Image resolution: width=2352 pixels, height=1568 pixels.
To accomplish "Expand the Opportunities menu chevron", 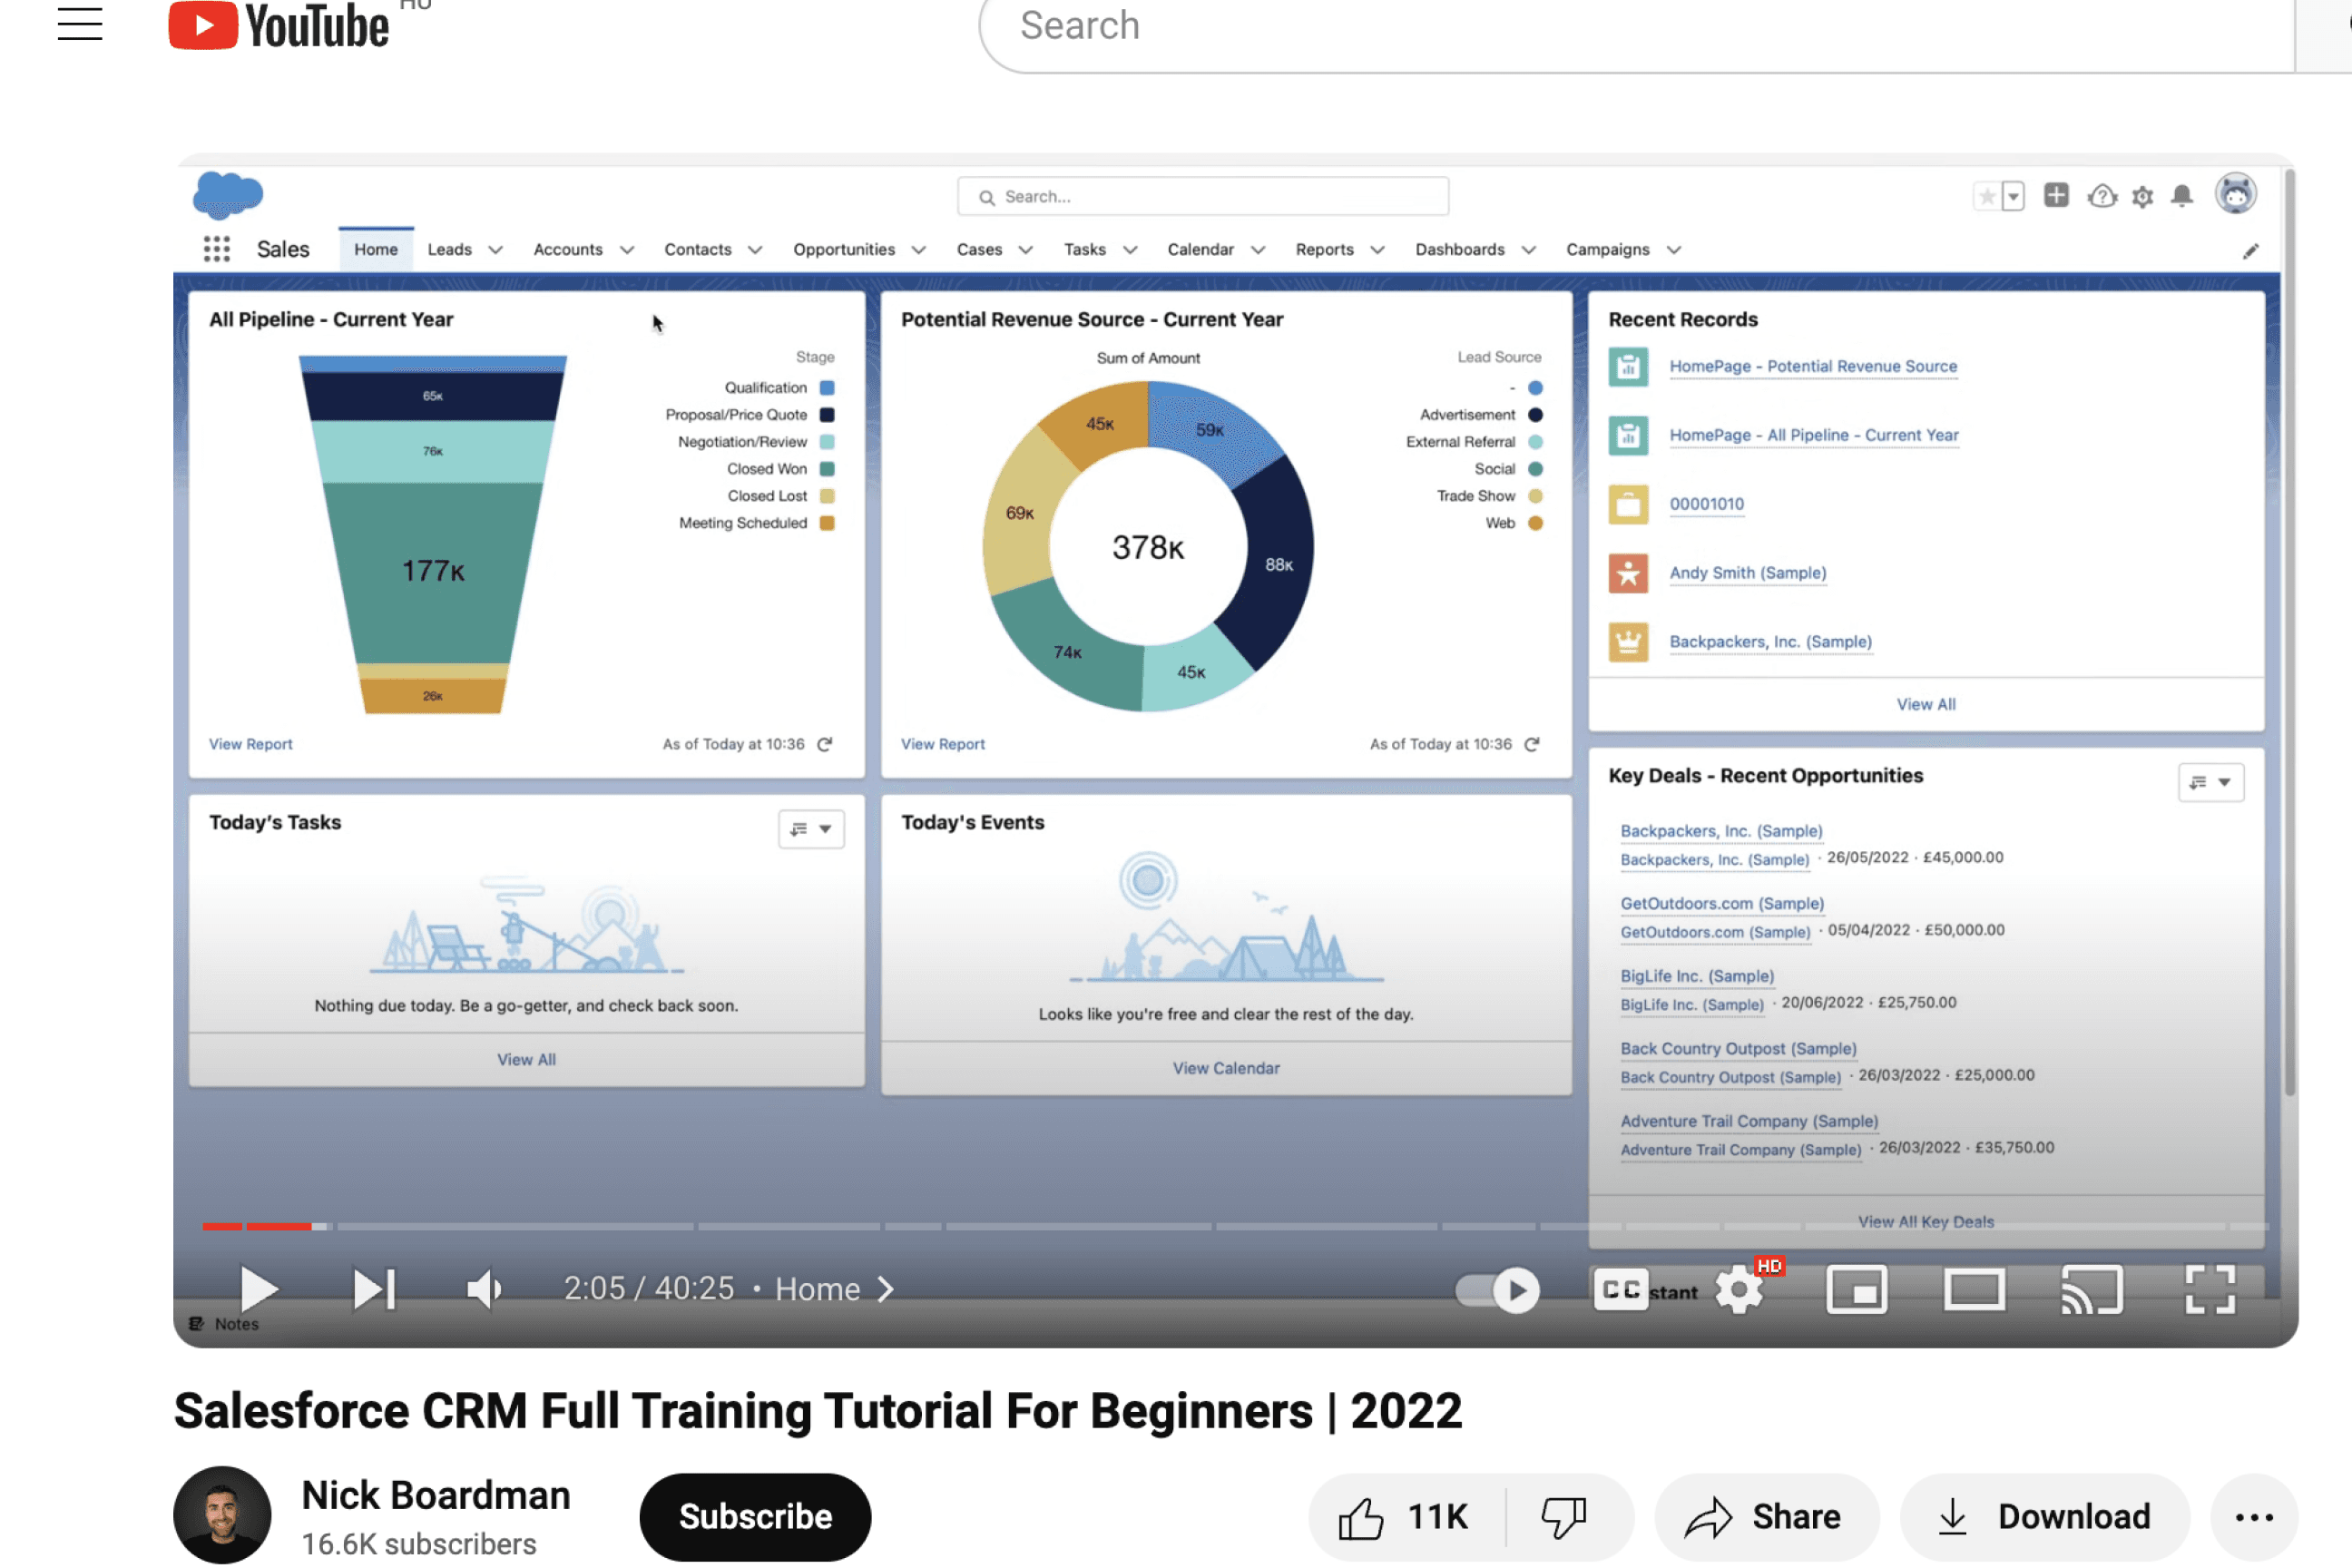I will [x=919, y=249].
